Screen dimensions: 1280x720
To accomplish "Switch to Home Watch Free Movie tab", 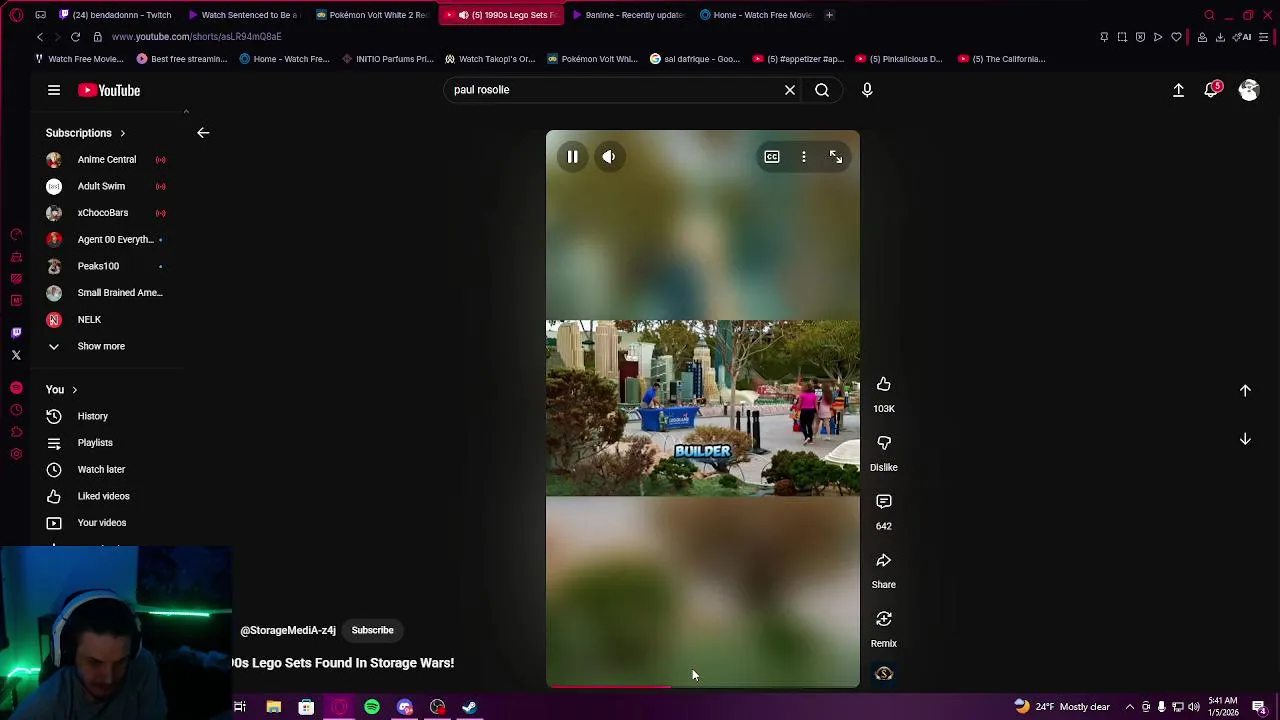I will click(x=756, y=15).
